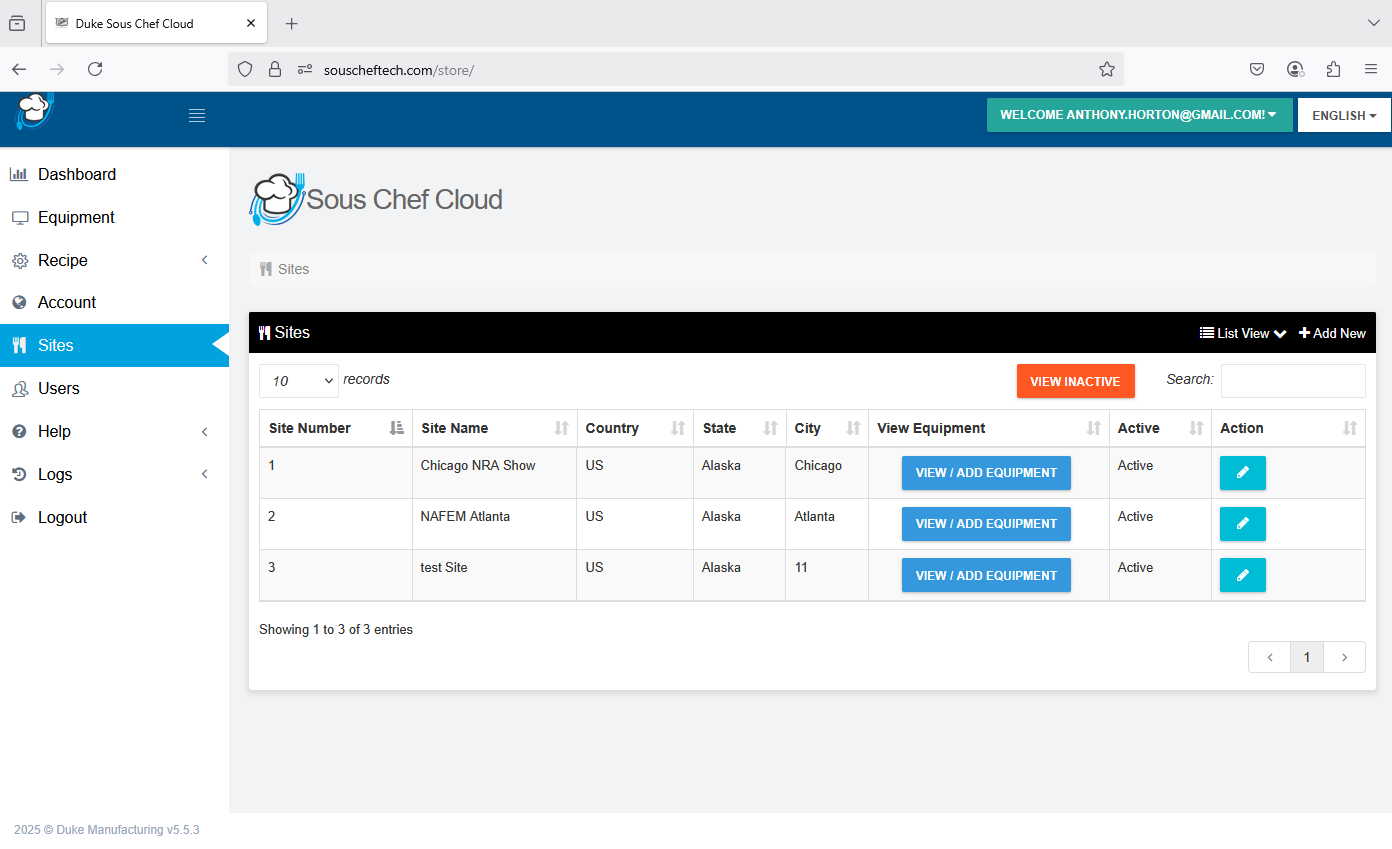Bookmark this page with star icon

[1107, 69]
